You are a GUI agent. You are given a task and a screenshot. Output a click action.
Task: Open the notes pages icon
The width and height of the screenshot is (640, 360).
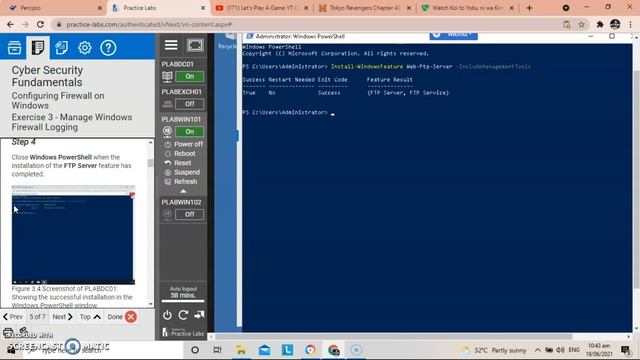coord(61,47)
